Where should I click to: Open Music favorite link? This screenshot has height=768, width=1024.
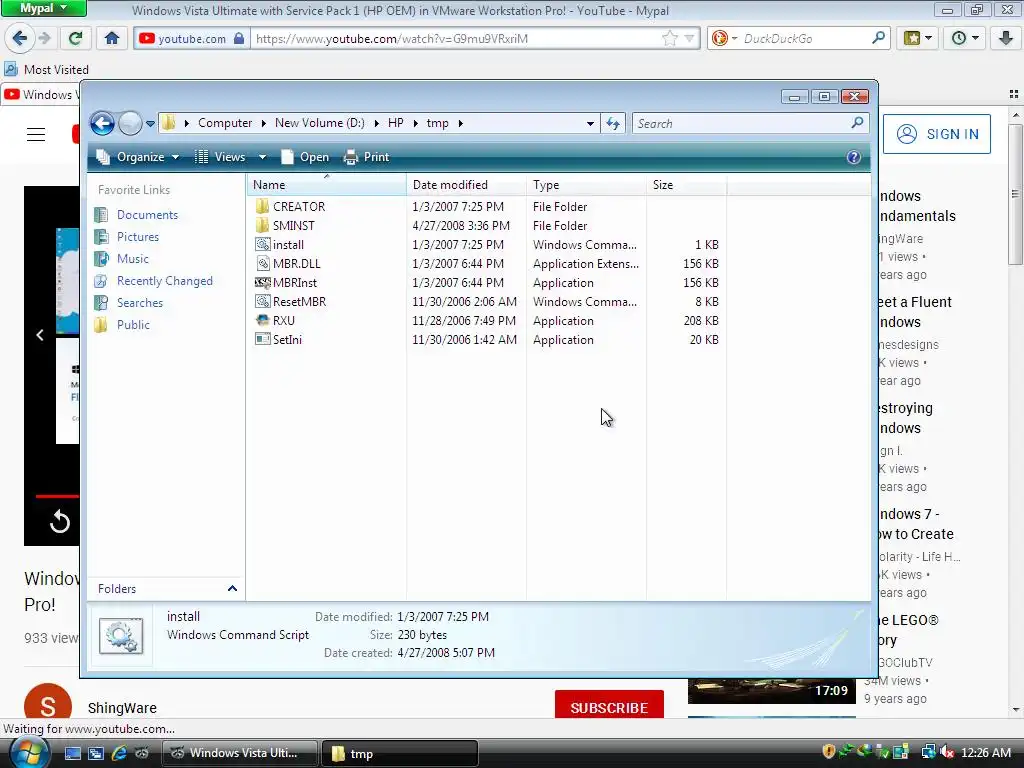[133, 259]
